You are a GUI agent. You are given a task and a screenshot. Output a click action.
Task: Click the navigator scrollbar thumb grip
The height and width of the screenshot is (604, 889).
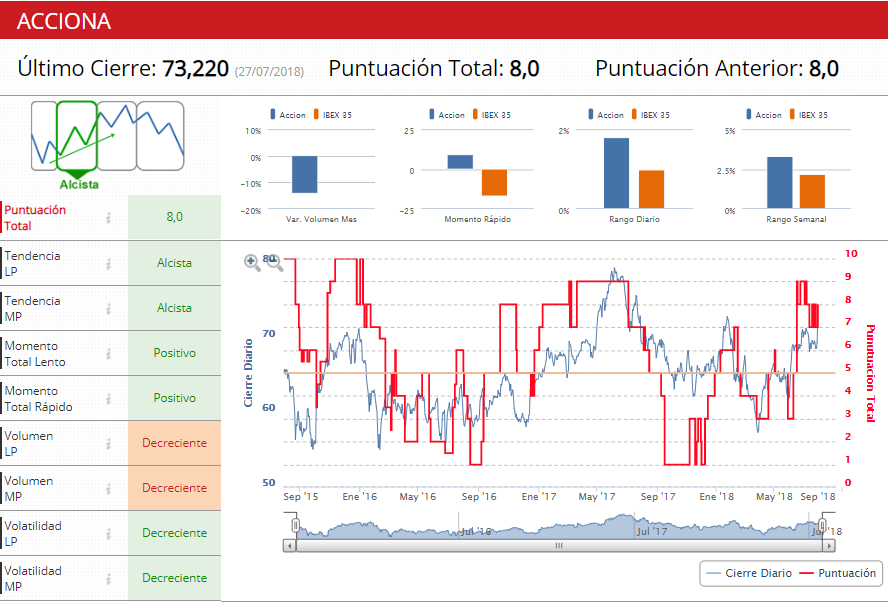(x=559, y=546)
